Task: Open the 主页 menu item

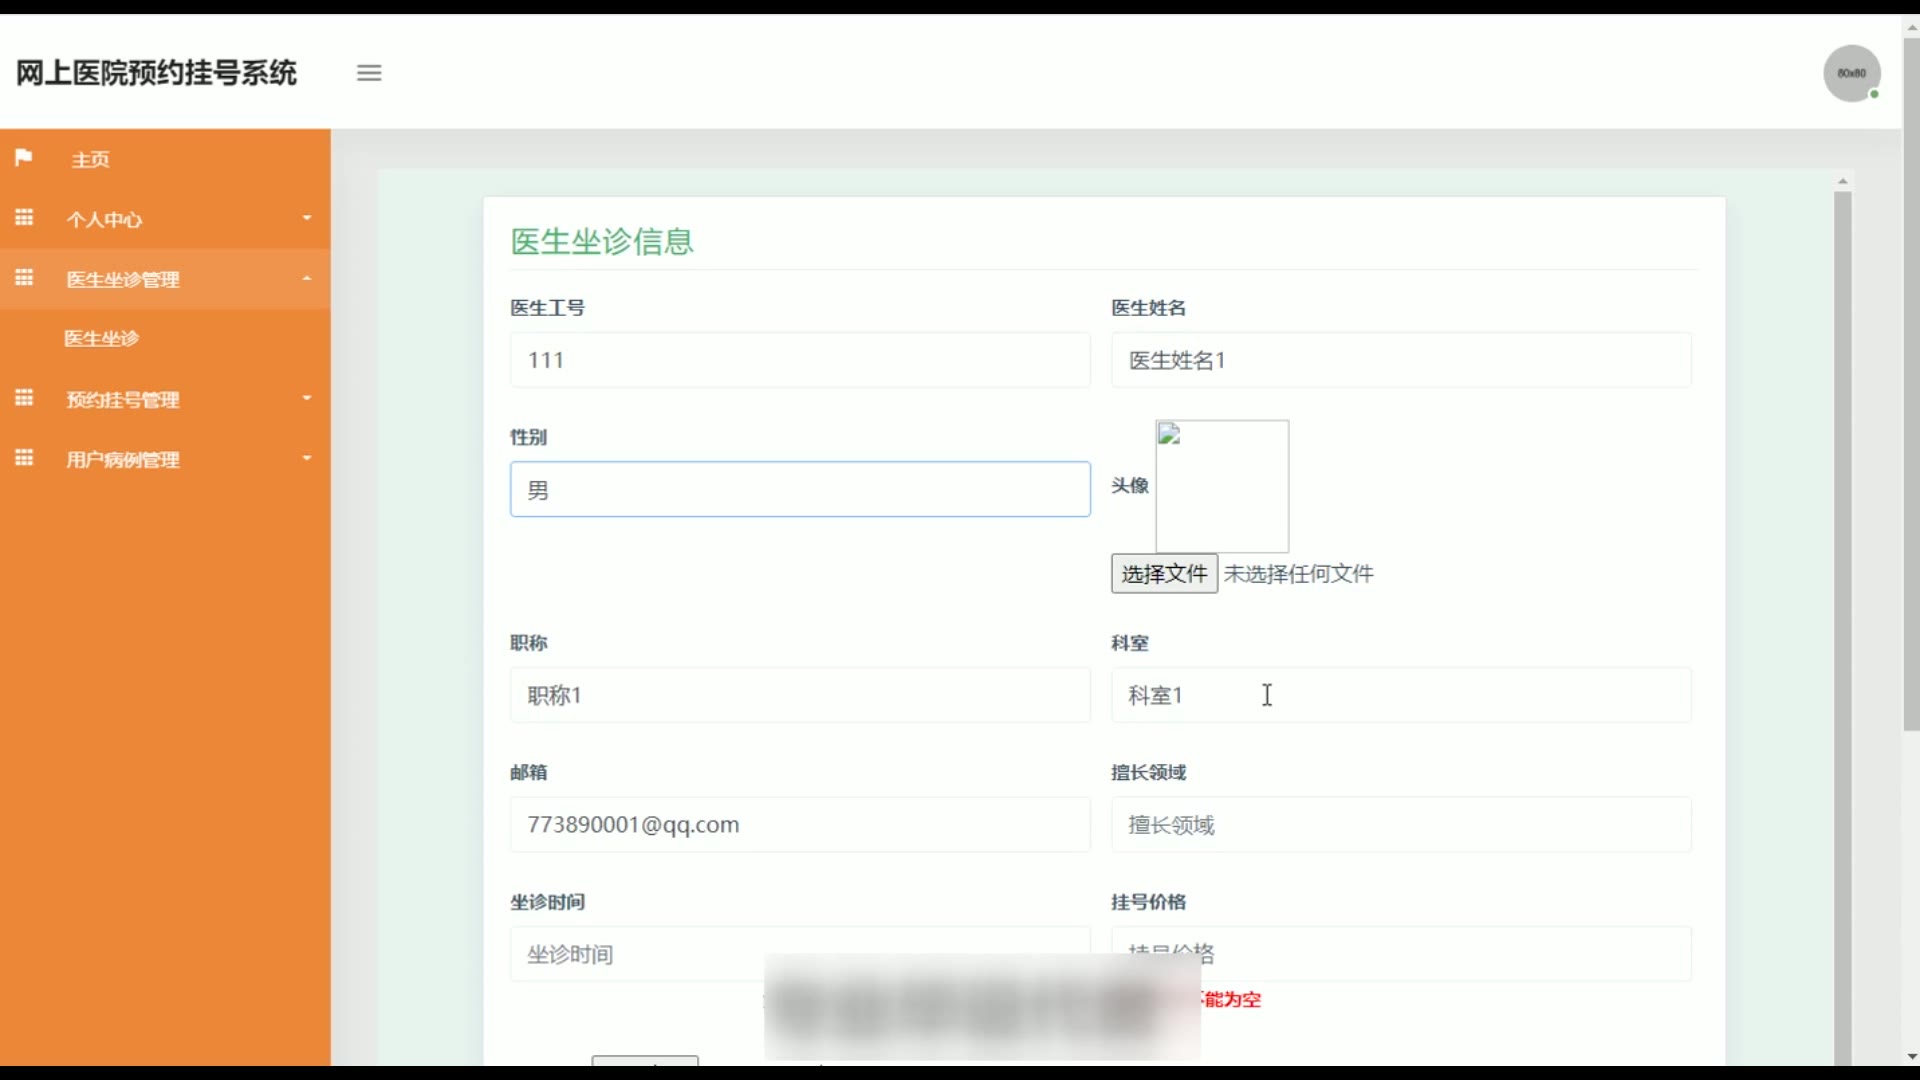Action: (x=90, y=160)
